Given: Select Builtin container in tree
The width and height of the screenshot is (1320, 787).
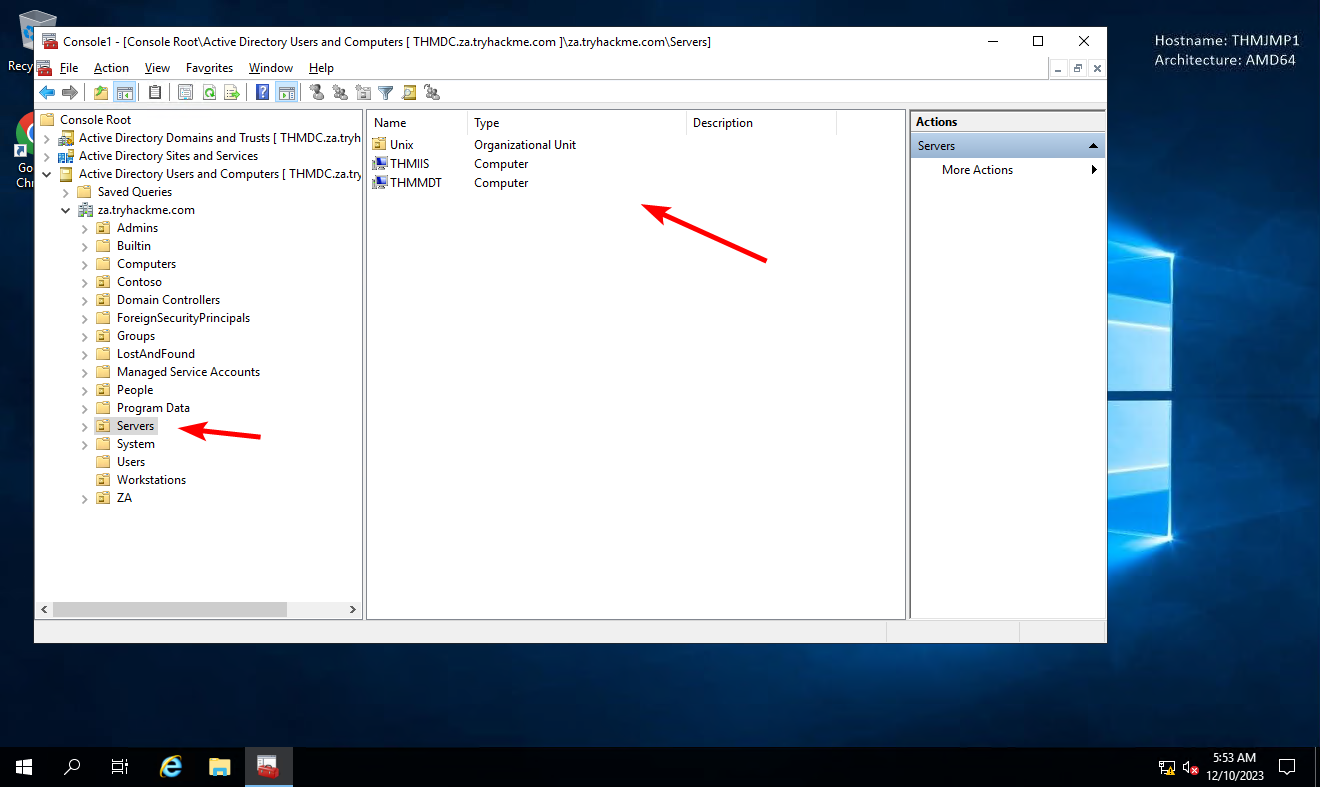Looking at the screenshot, I should (134, 246).
